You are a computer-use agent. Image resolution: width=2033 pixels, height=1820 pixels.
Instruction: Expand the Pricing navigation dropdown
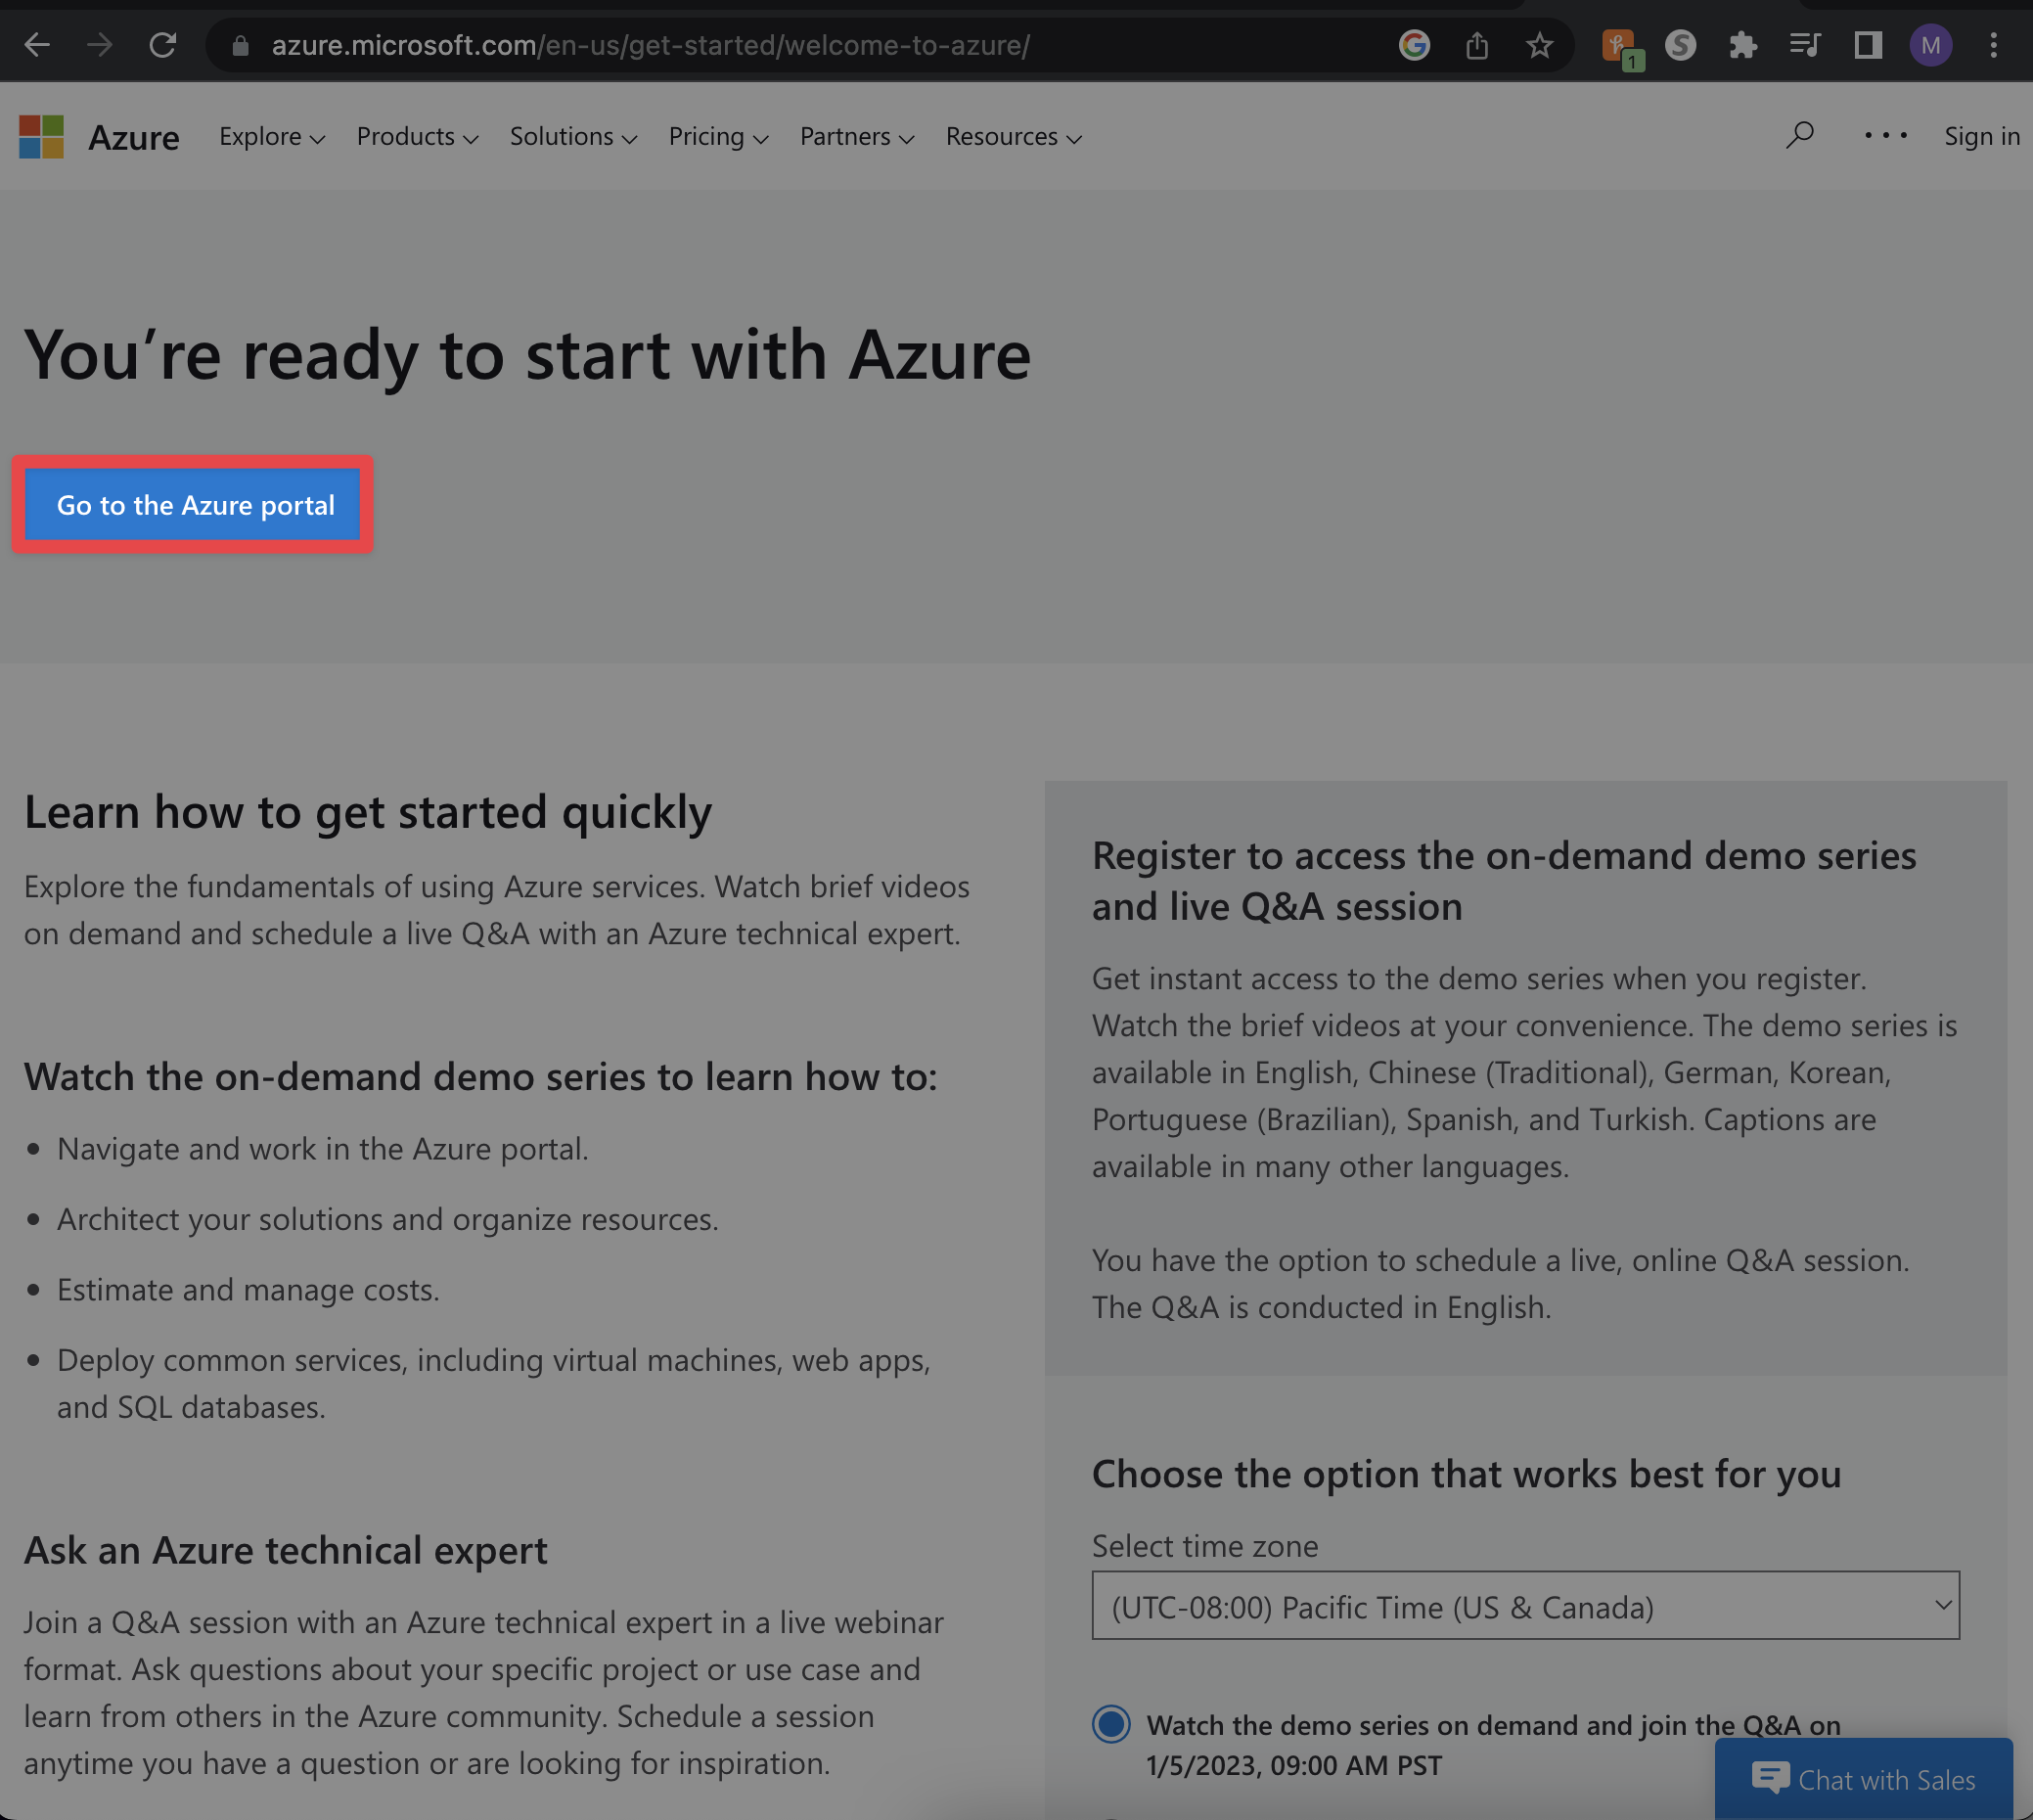(717, 137)
